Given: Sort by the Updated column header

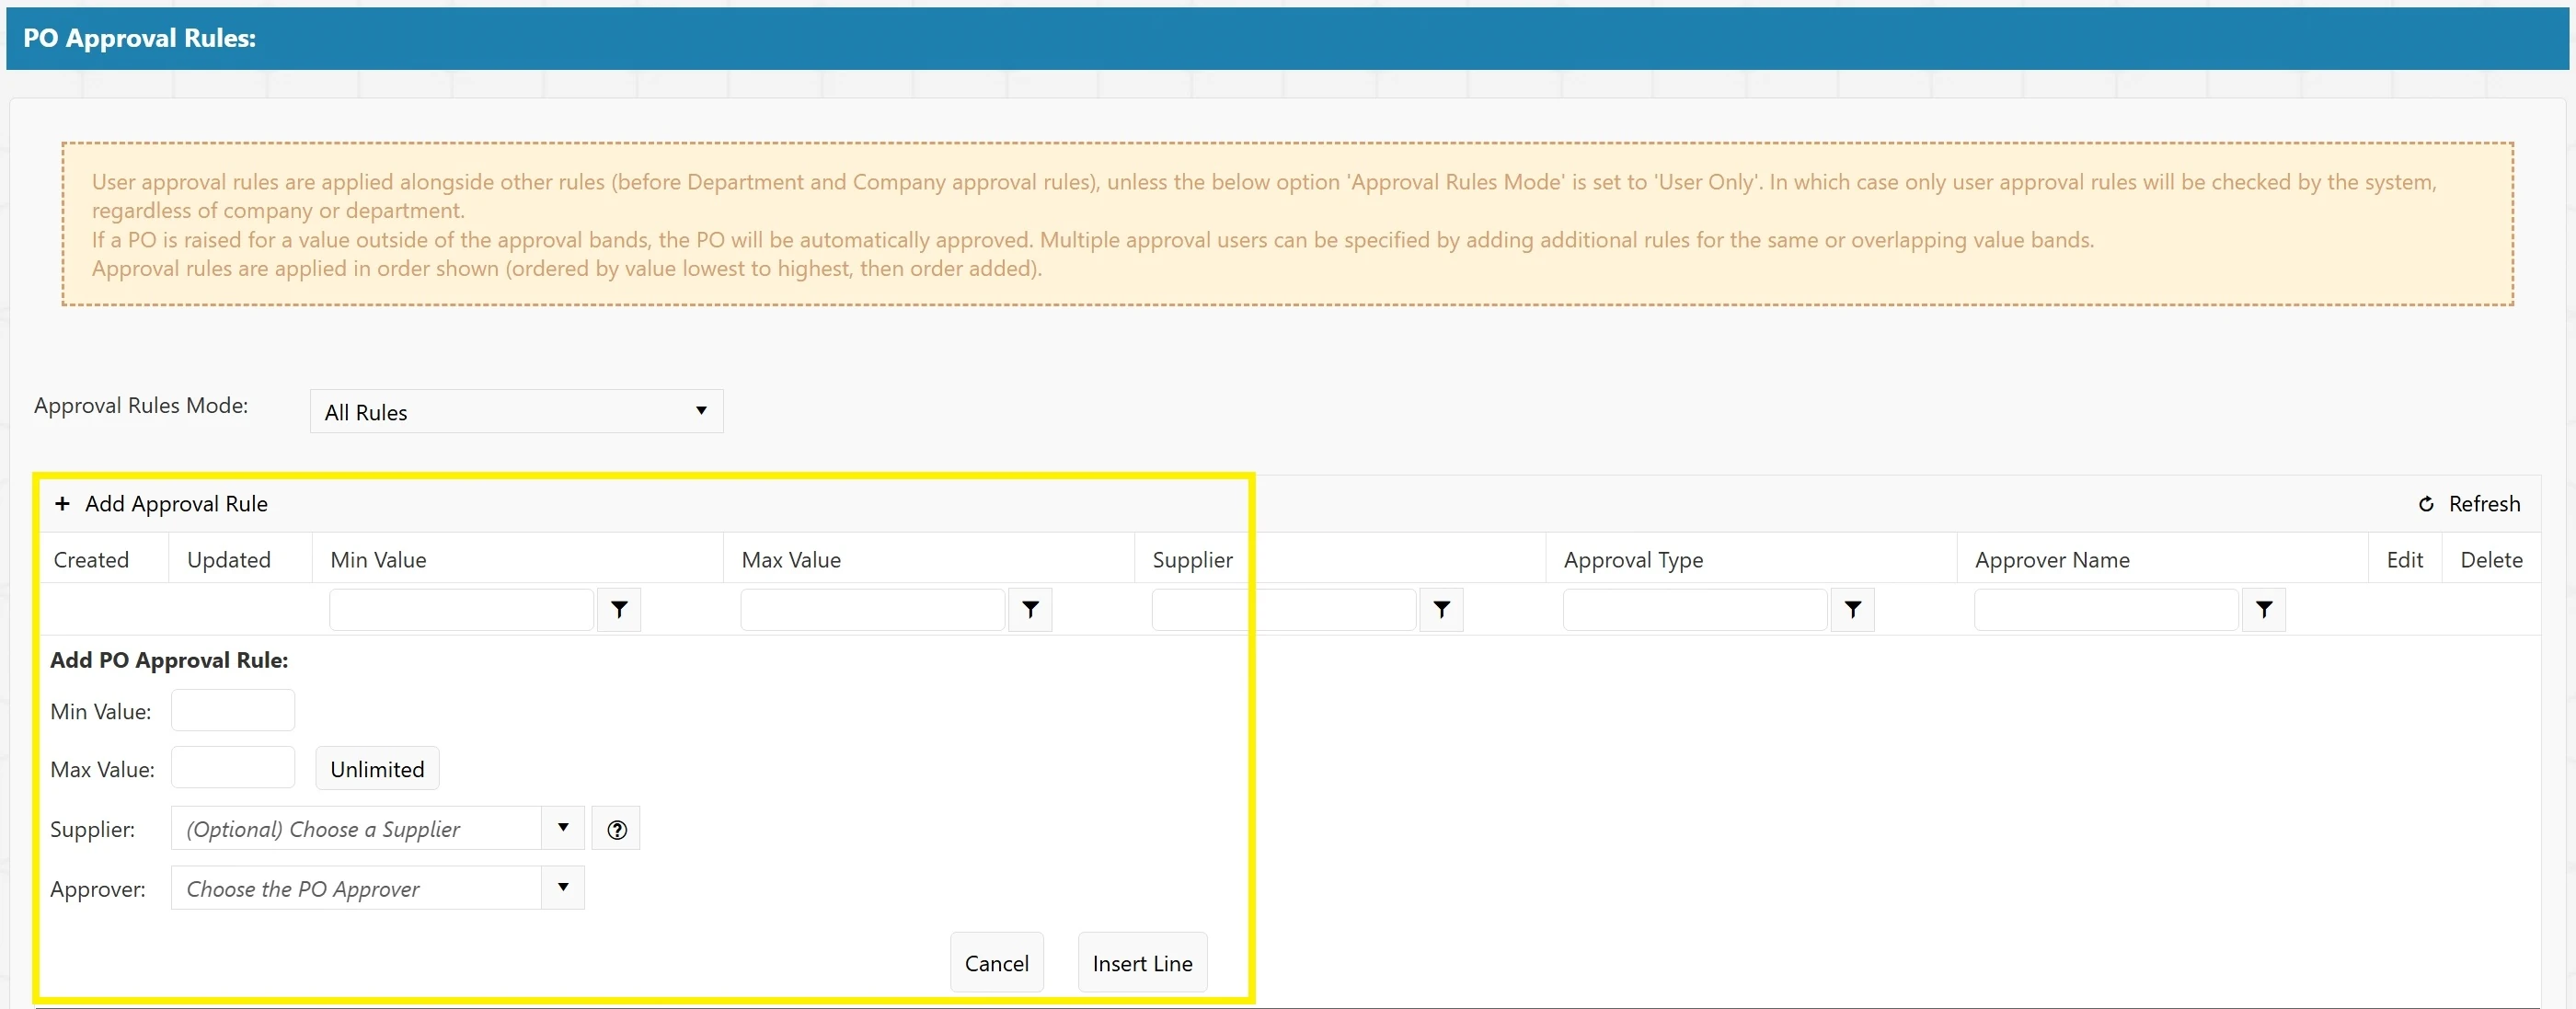Looking at the screenshot, I should pyautogui.click(x=229, y=560).
